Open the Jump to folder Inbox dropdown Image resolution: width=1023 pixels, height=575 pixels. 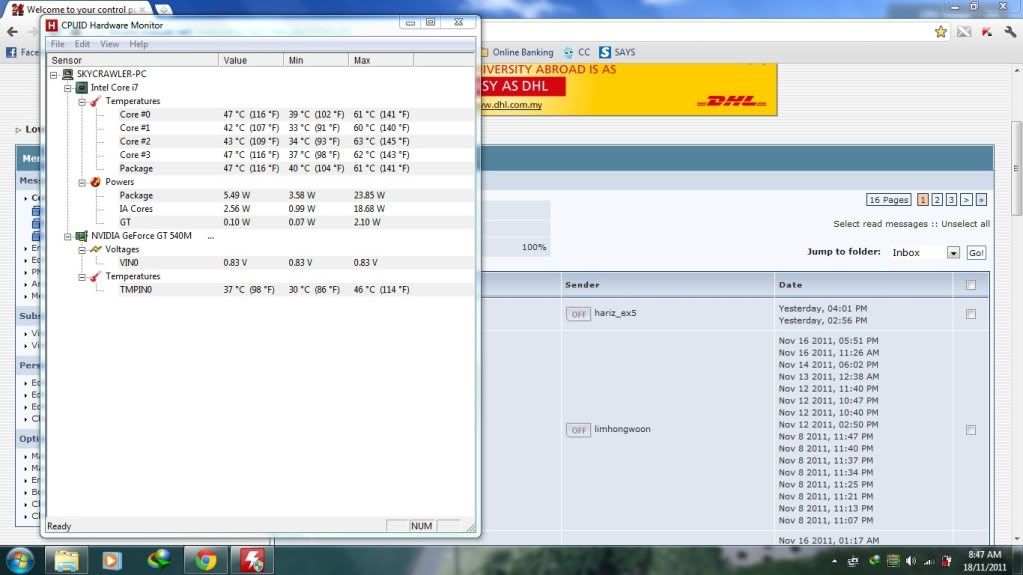coord(953,253)
